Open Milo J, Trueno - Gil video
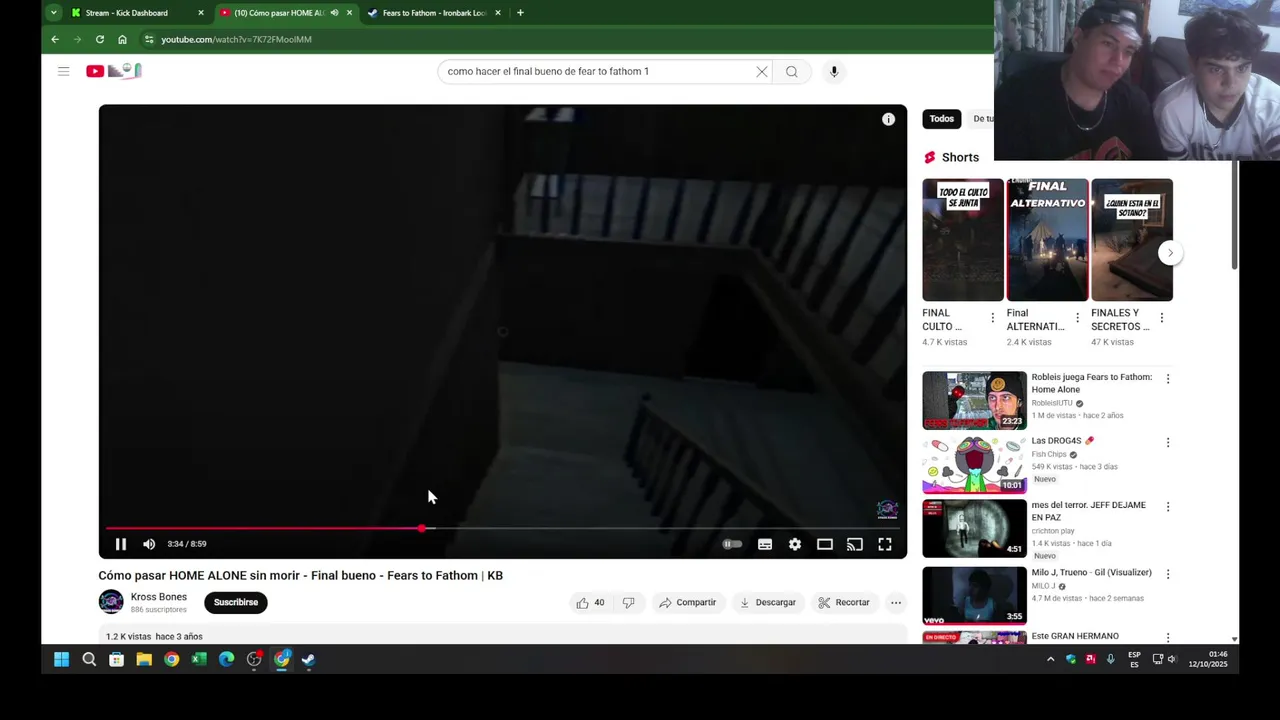1280x720 pixels. [974, 594]
